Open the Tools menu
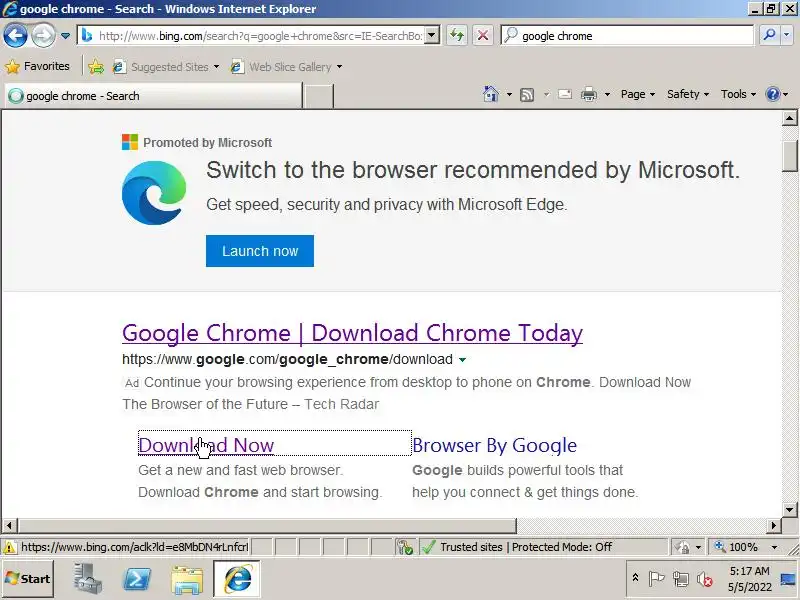Screen dimensions: 800x600 point(738,94)
